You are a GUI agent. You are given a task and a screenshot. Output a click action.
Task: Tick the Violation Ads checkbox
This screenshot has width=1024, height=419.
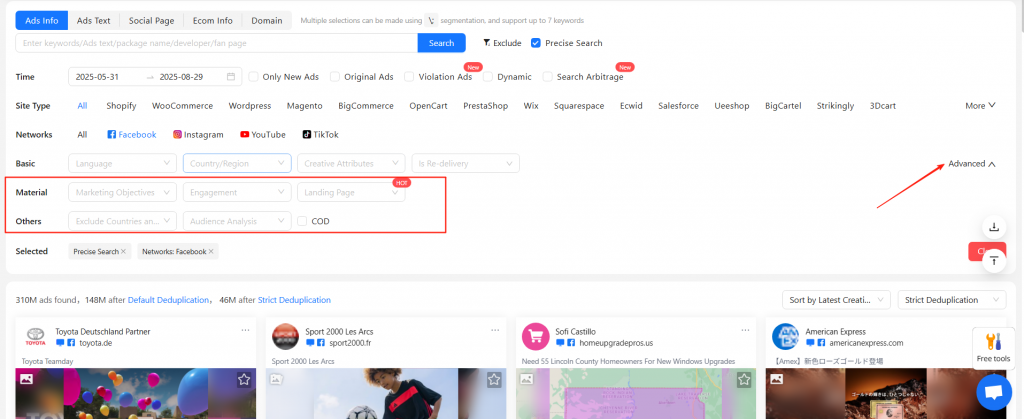[x=409, y=76]
